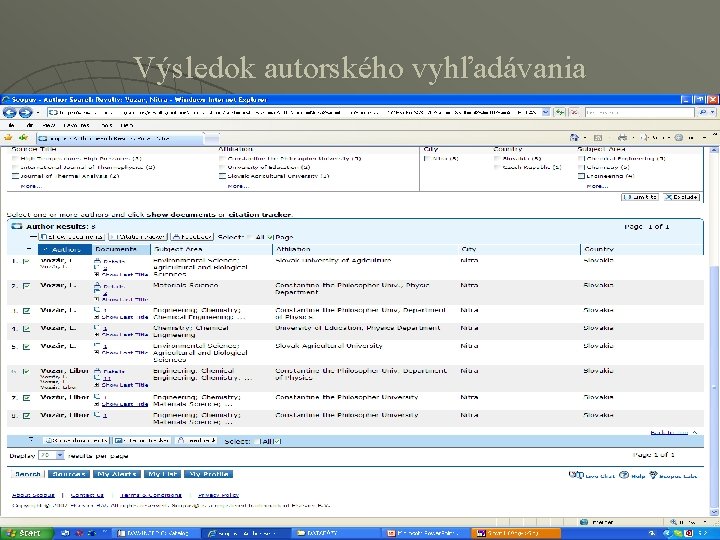Image resolution: width=720 pixels, height=540 pixels.
Task: Click inside the Live Search box
Action: coord(639,112)
